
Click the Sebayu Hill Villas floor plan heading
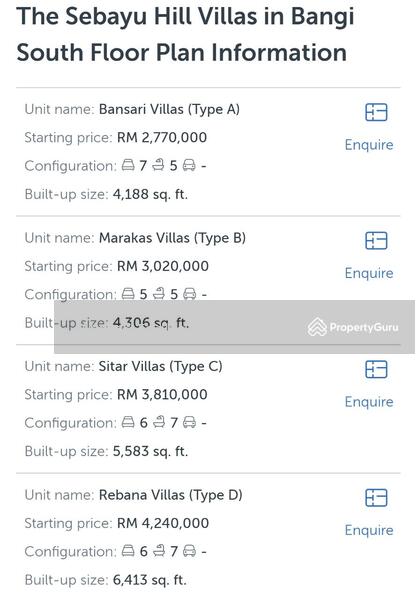(x=185, y=34)
